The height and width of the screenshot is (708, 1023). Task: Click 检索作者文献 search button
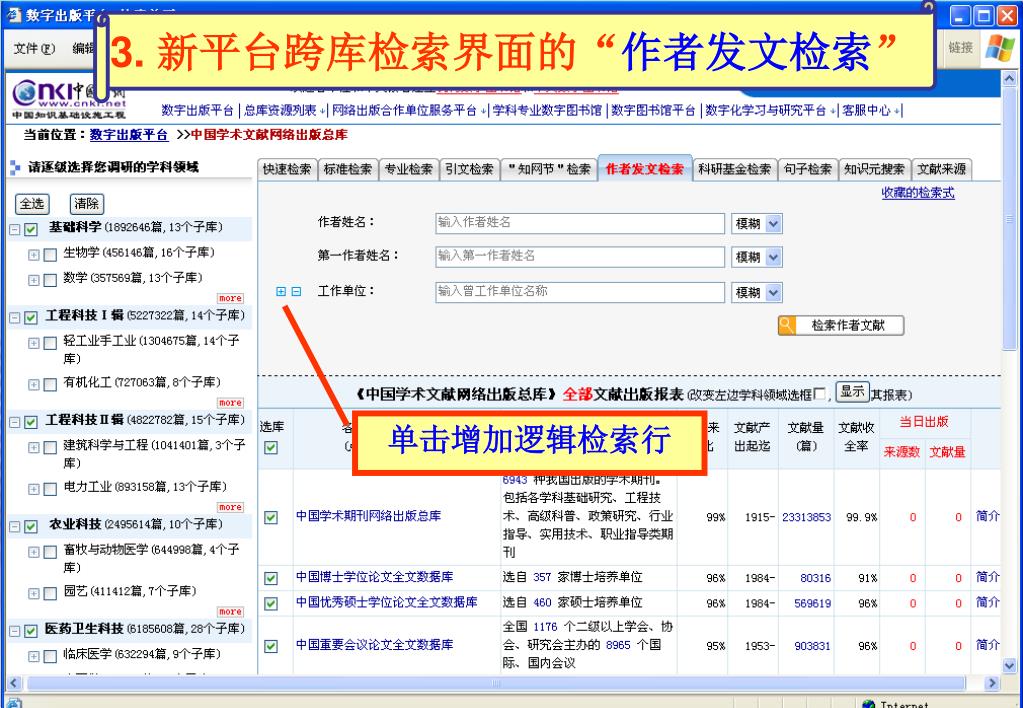(841, 325)
